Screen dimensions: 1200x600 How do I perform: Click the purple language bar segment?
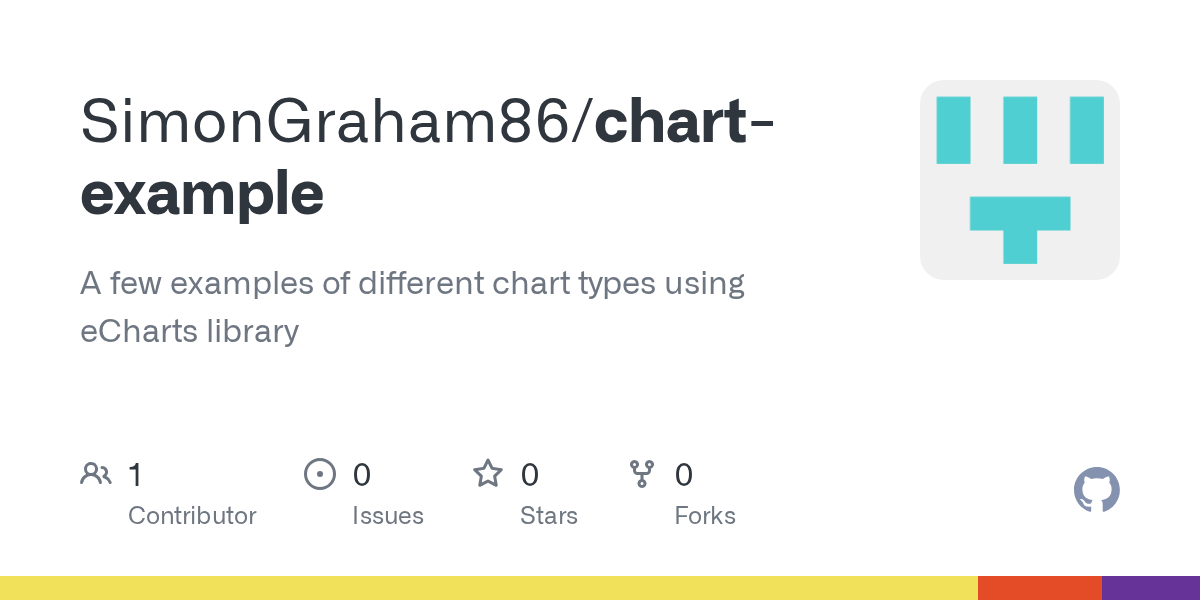pyautogui.click(x=1150, y=588)
